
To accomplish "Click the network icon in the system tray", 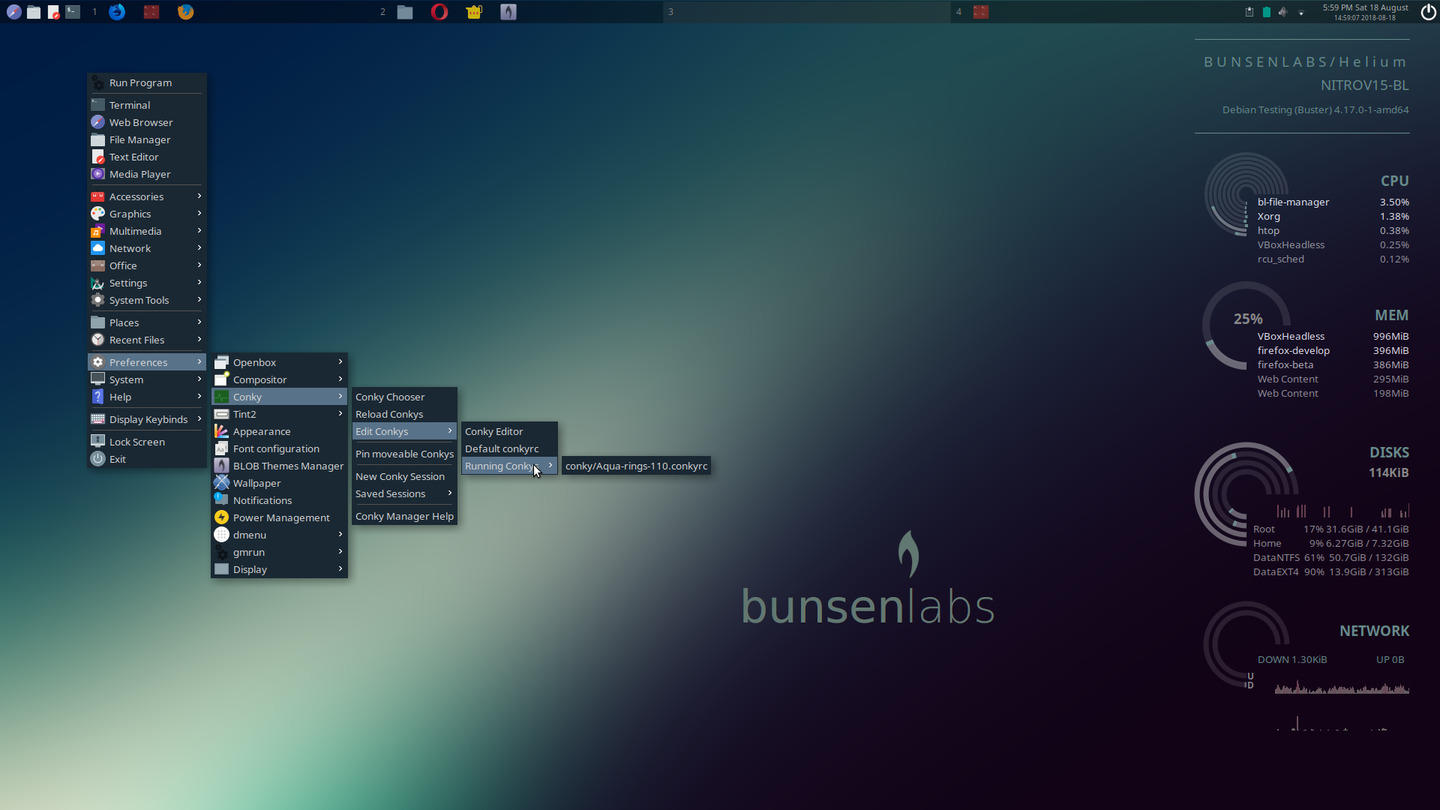I will coord(1301,12).
